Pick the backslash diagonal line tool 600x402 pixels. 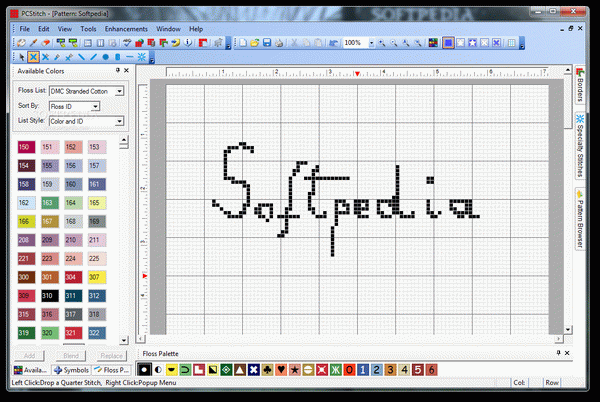click(82, 57)
